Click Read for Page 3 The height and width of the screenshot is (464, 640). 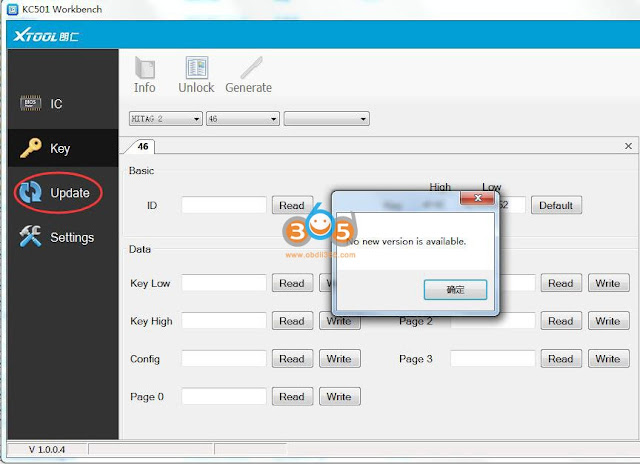point(561,359)
